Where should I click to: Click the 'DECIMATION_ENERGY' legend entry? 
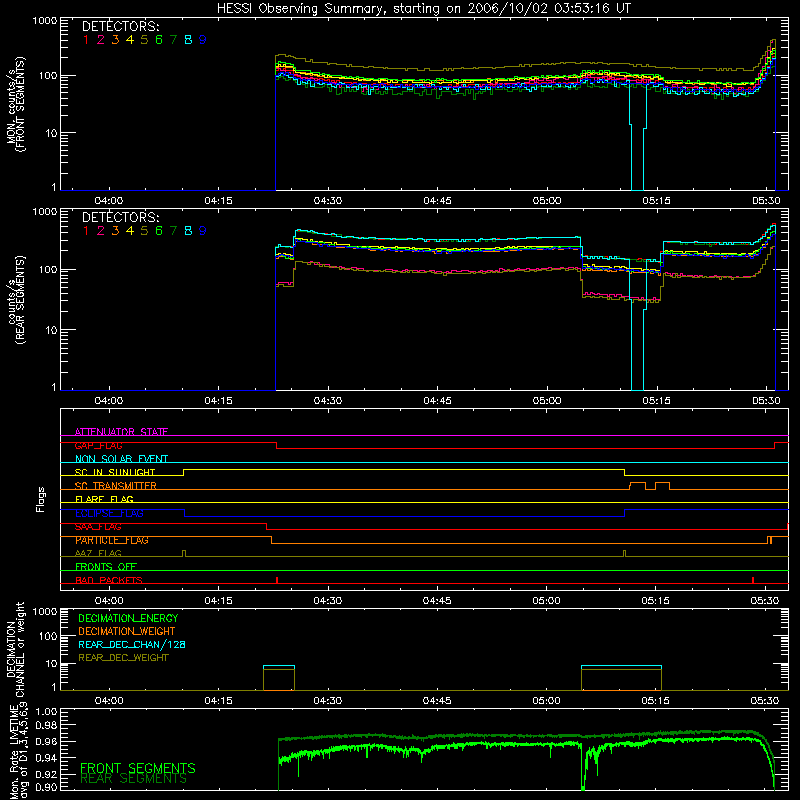point(128,618)
